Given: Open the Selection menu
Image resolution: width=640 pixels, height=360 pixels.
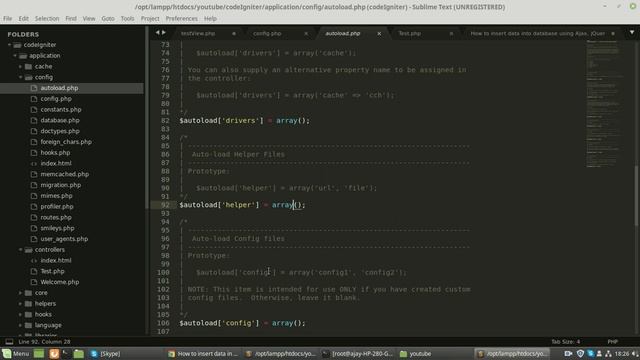Looking at the screenshot, I should (x=47, y=18).
